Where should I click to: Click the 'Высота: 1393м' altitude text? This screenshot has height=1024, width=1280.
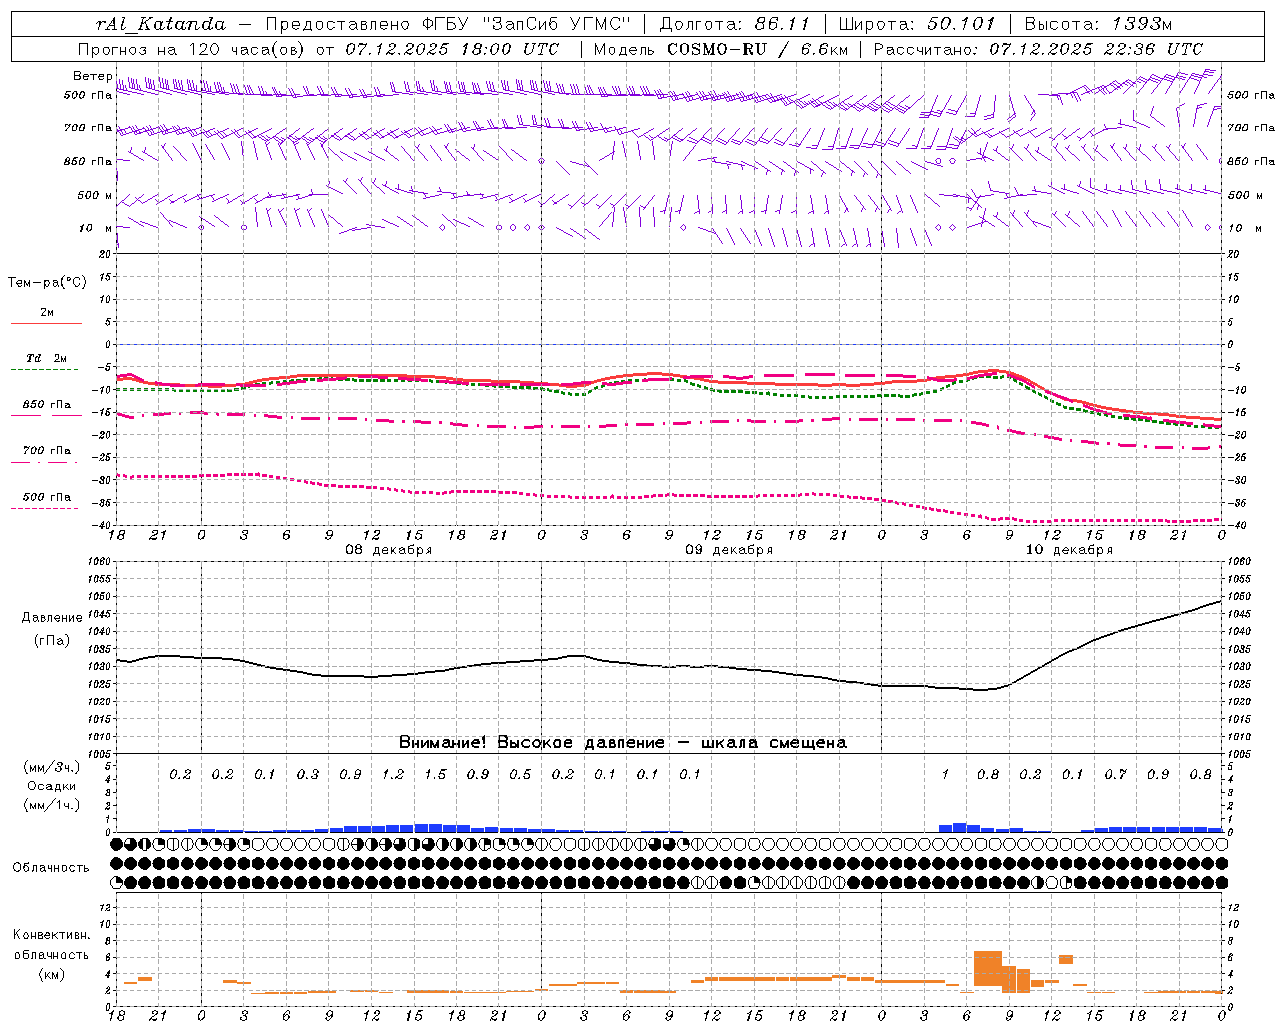1099,24
